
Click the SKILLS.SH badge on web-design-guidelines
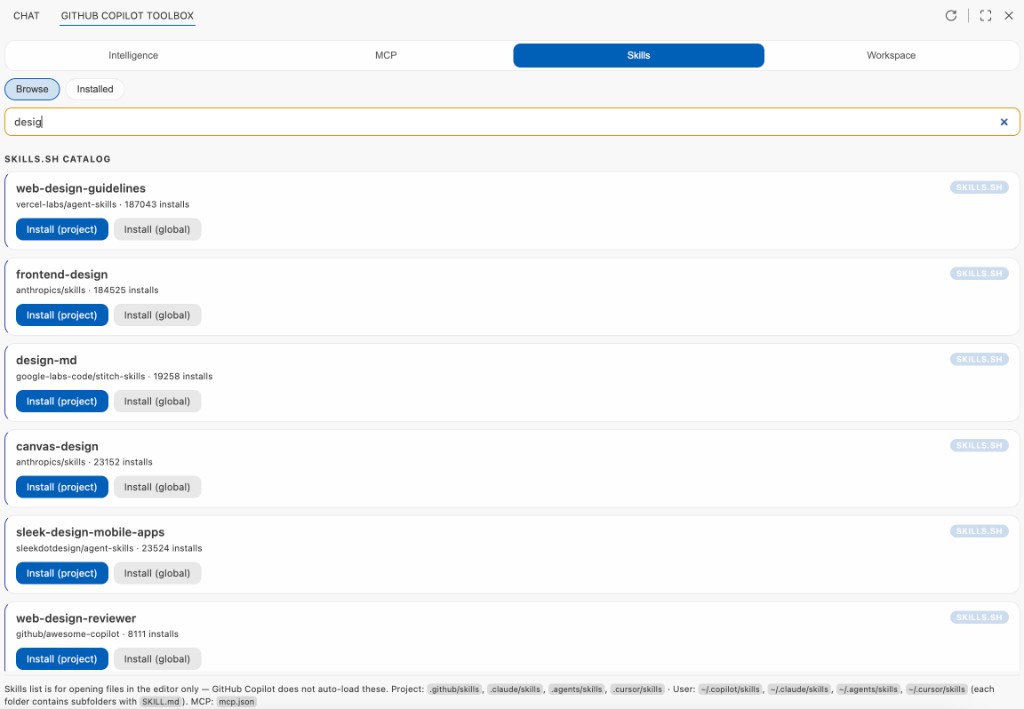pyautogui.click(x=979, y=187)
